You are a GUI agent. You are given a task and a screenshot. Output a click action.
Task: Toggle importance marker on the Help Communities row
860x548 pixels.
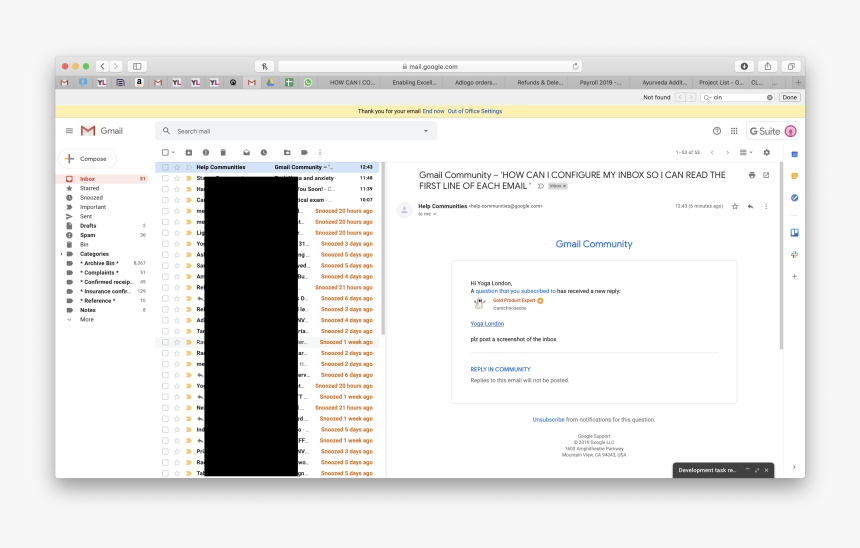[x=189, y=167]
